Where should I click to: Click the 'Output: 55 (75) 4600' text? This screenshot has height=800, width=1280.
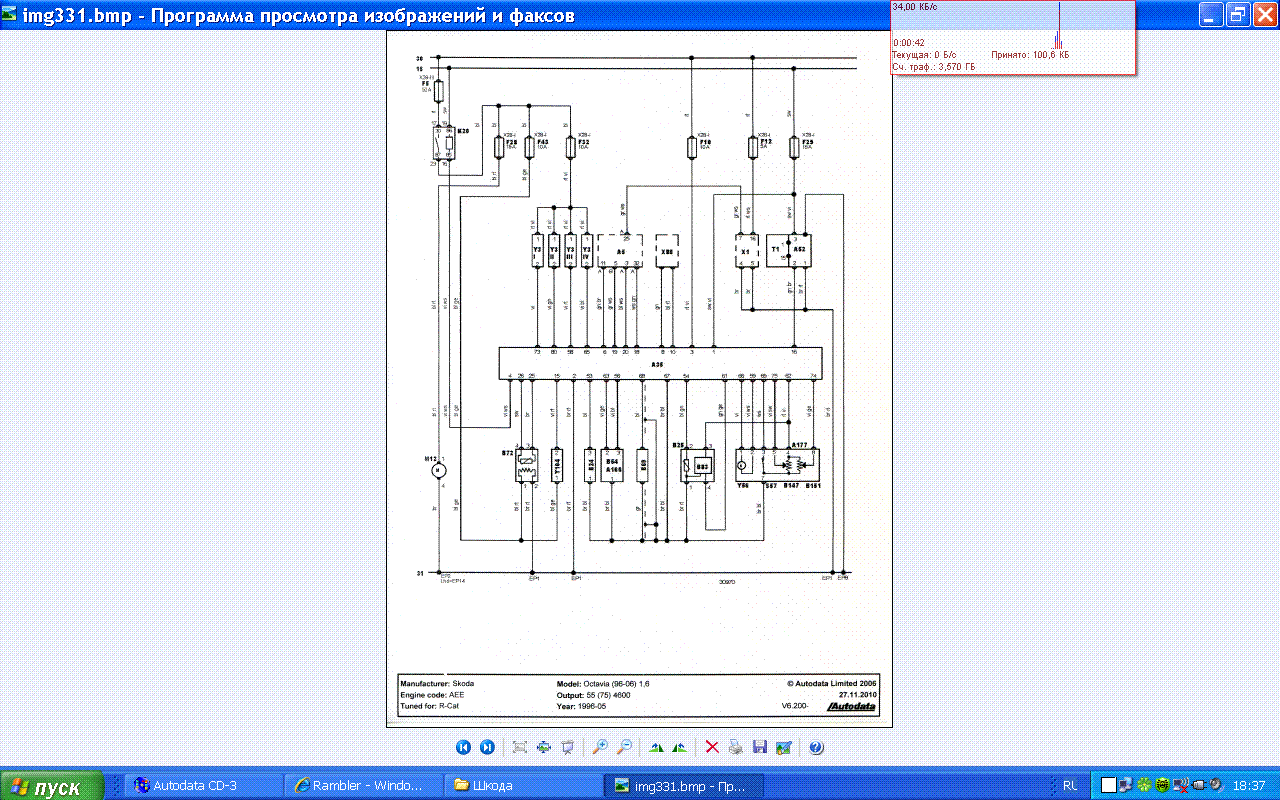click(596, 694)
